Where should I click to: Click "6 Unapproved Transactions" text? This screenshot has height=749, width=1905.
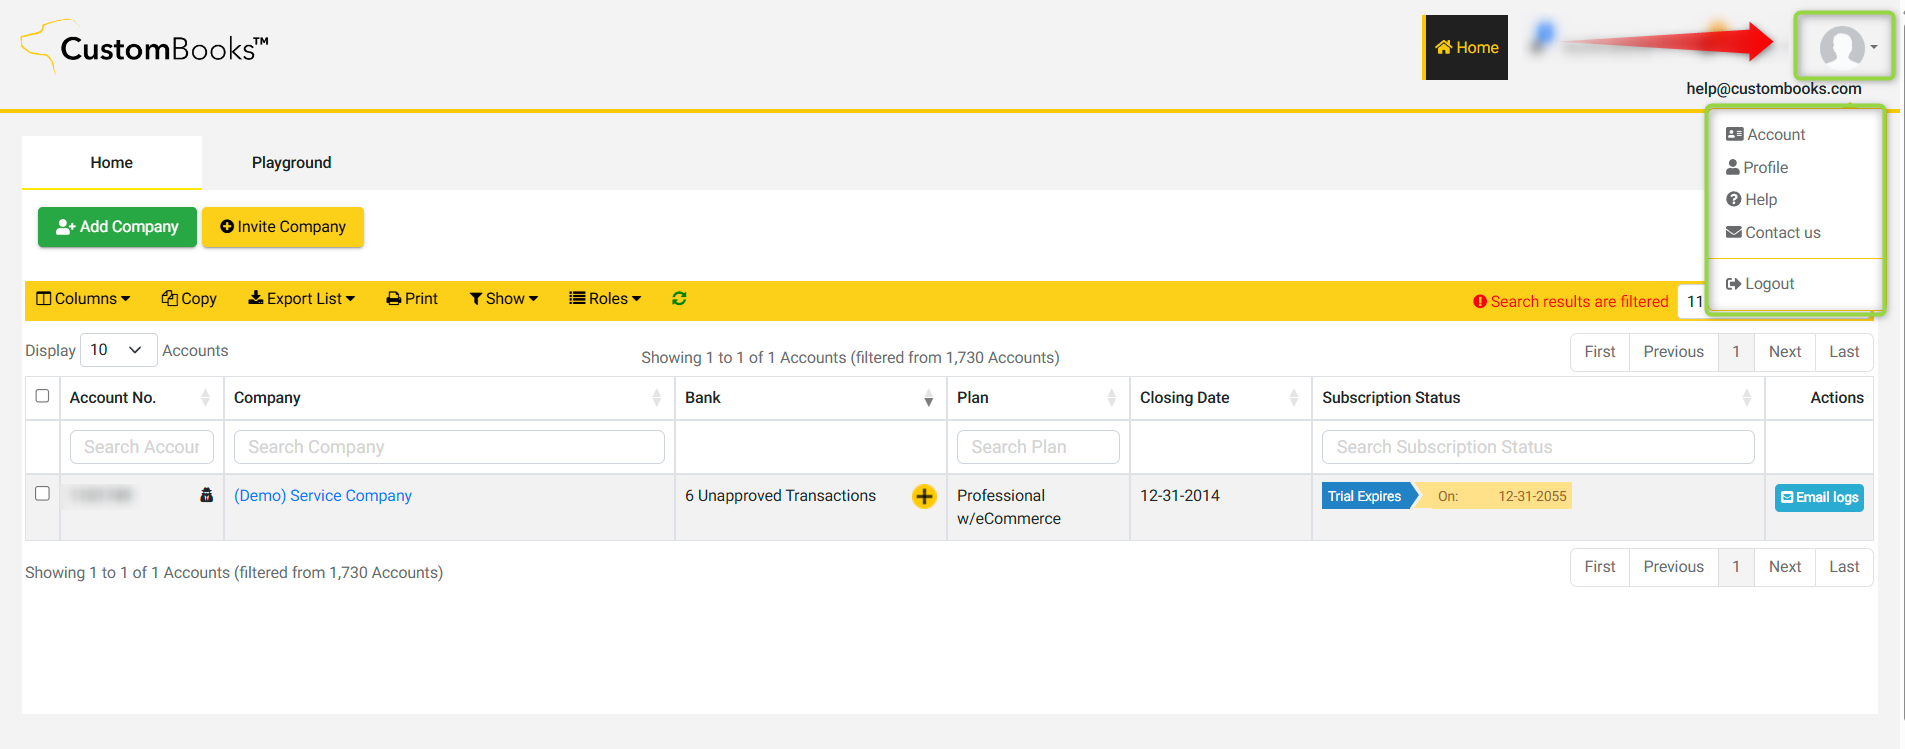point(780,495)
